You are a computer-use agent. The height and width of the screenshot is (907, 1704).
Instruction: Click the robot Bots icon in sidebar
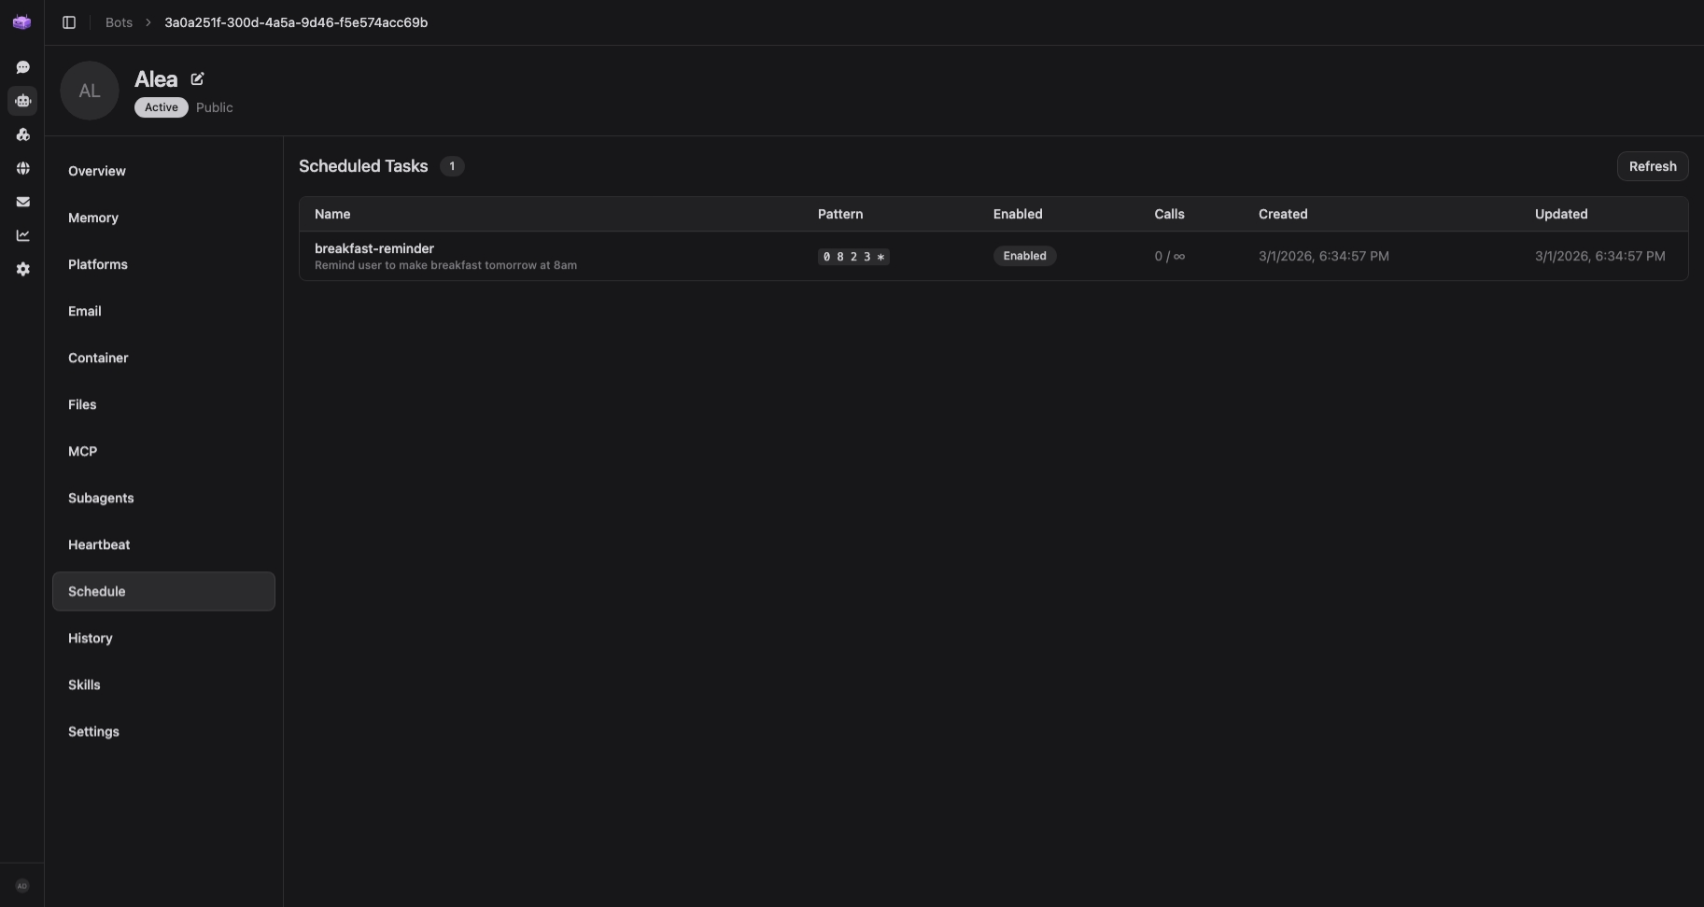click(x=22, y=101)
